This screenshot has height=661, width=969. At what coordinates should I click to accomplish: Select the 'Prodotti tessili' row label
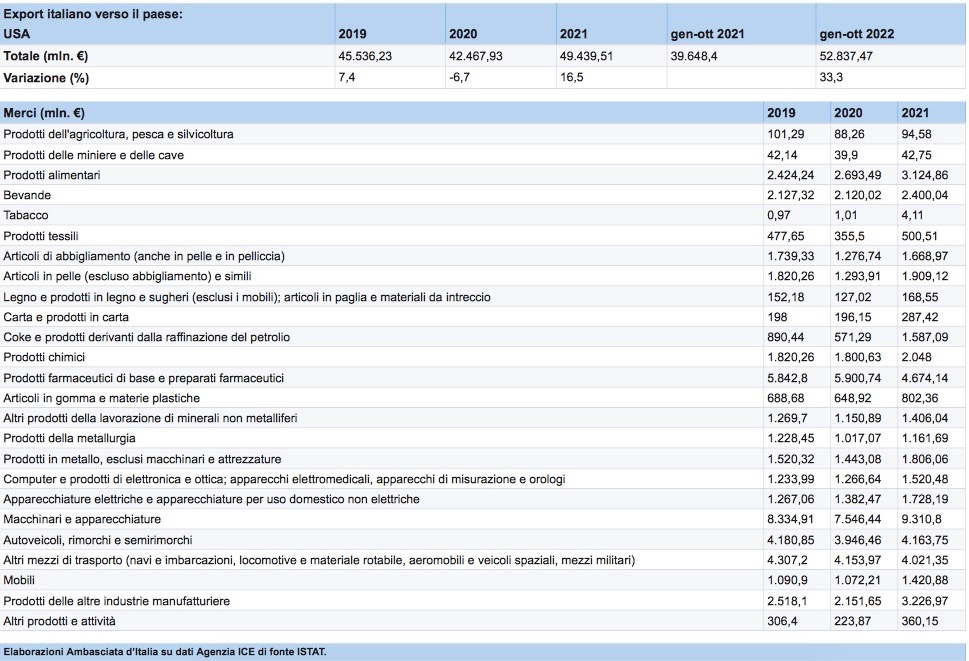41,236
